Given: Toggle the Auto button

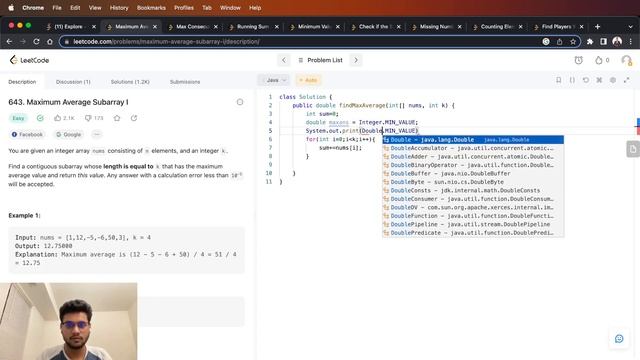Looking at the screenshot, I should click(x=308, y=80).
